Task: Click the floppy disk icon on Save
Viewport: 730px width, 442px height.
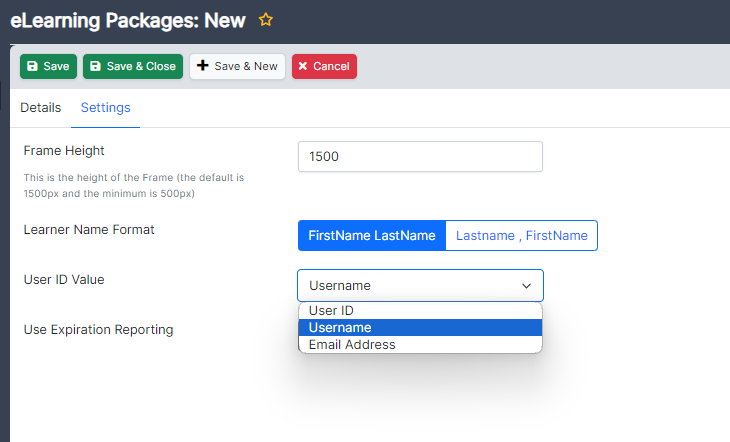Action: [32, 67]
